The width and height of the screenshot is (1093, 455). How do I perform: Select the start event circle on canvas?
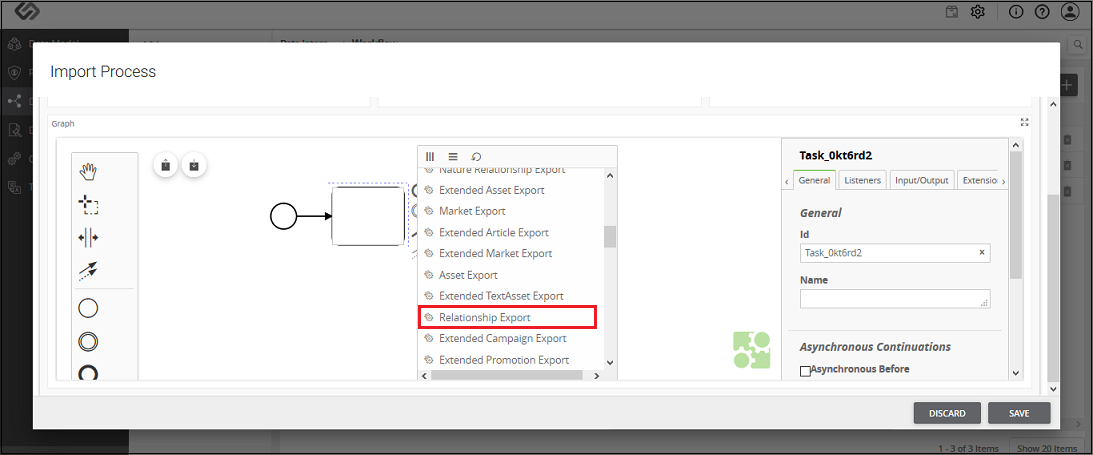click(x=283, y=216)
